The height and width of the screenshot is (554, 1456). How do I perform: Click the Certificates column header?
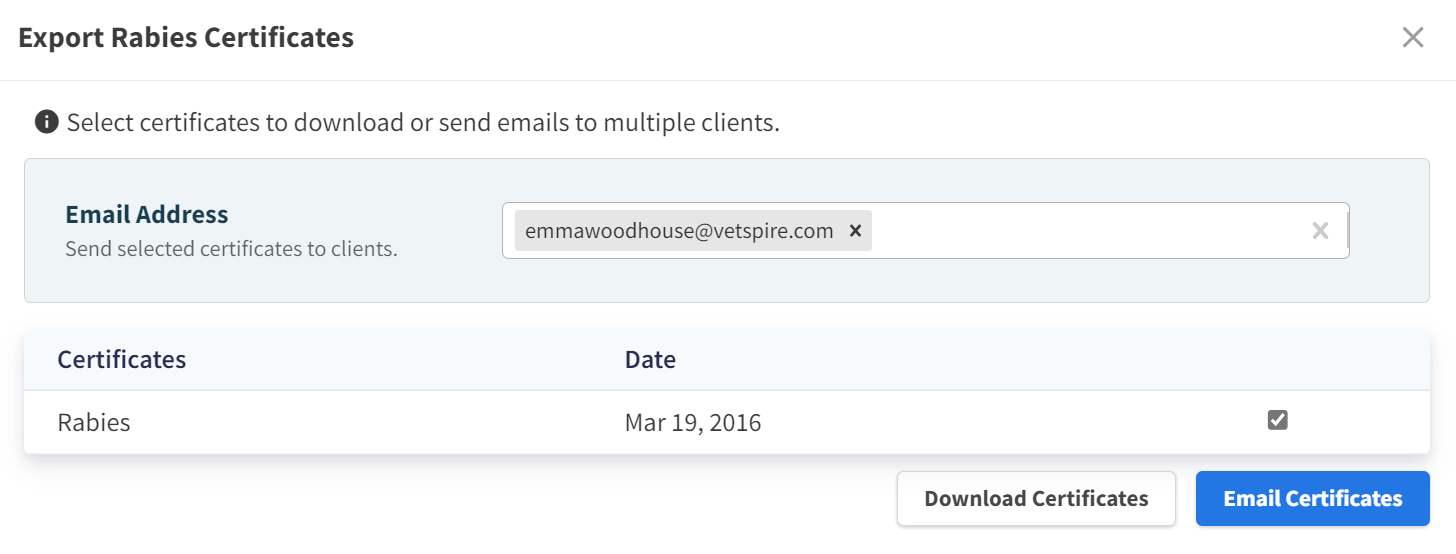click(x=122, y=359)
